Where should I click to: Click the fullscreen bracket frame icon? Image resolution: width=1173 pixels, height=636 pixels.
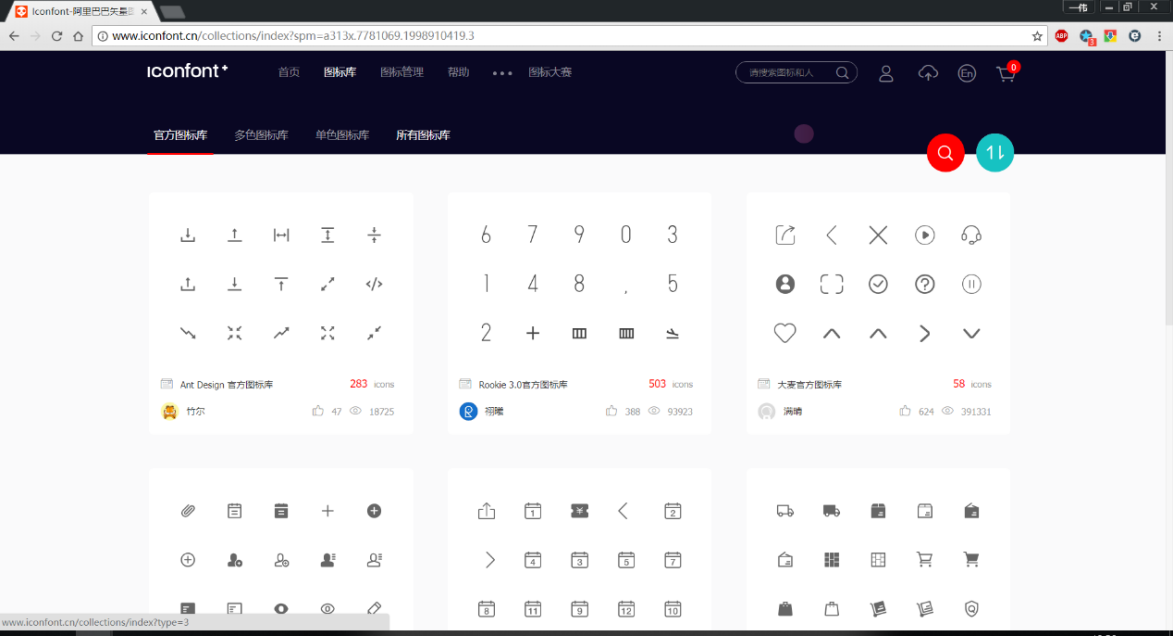coord(831,284)
